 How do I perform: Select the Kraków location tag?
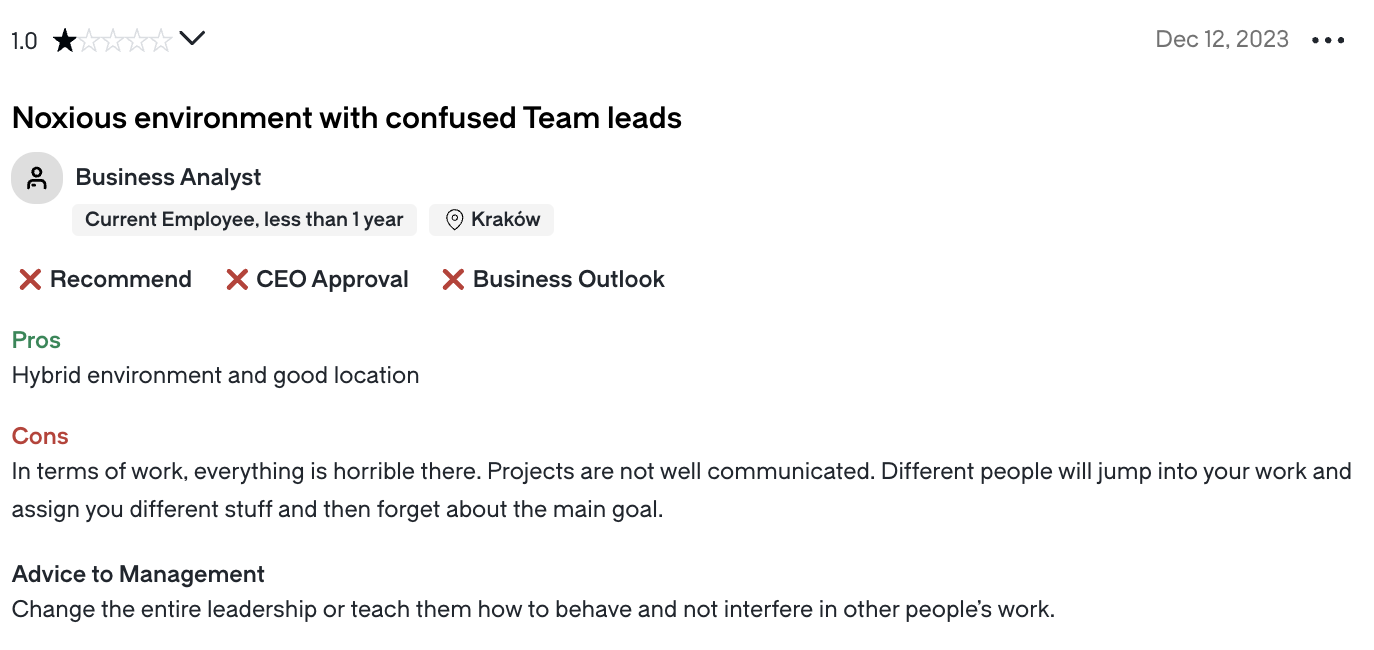(491, 220)
